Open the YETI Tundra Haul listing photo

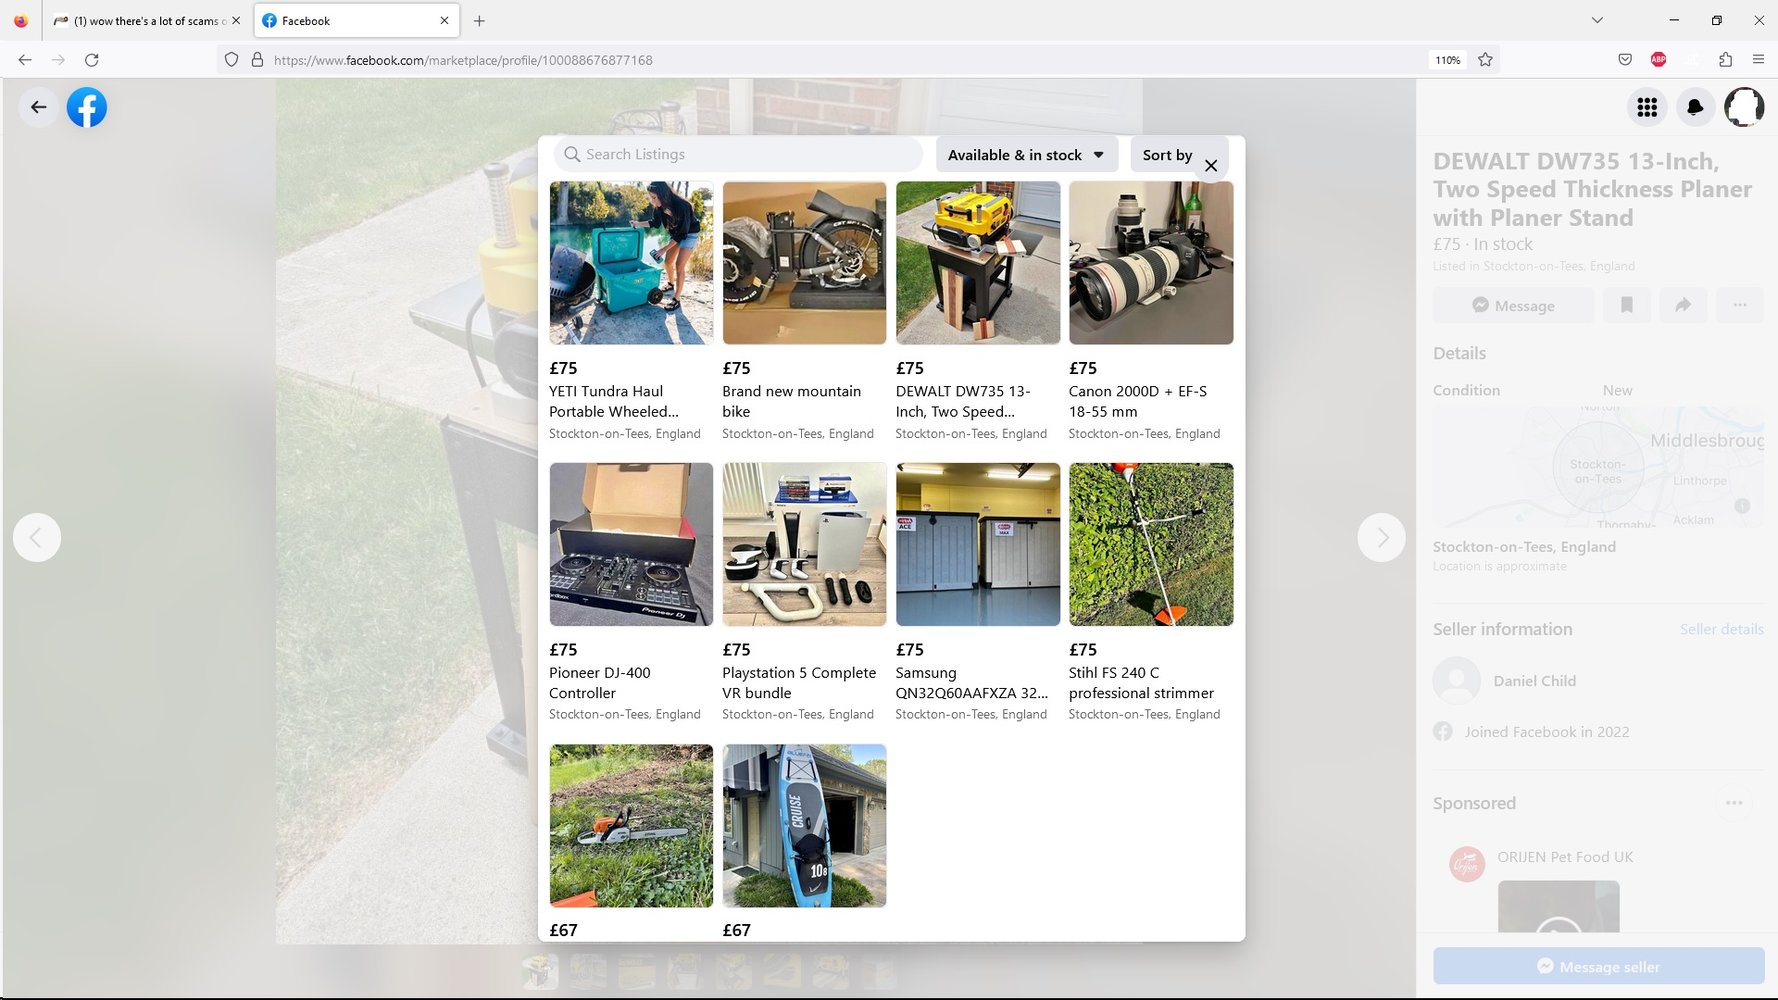[631, 263]
